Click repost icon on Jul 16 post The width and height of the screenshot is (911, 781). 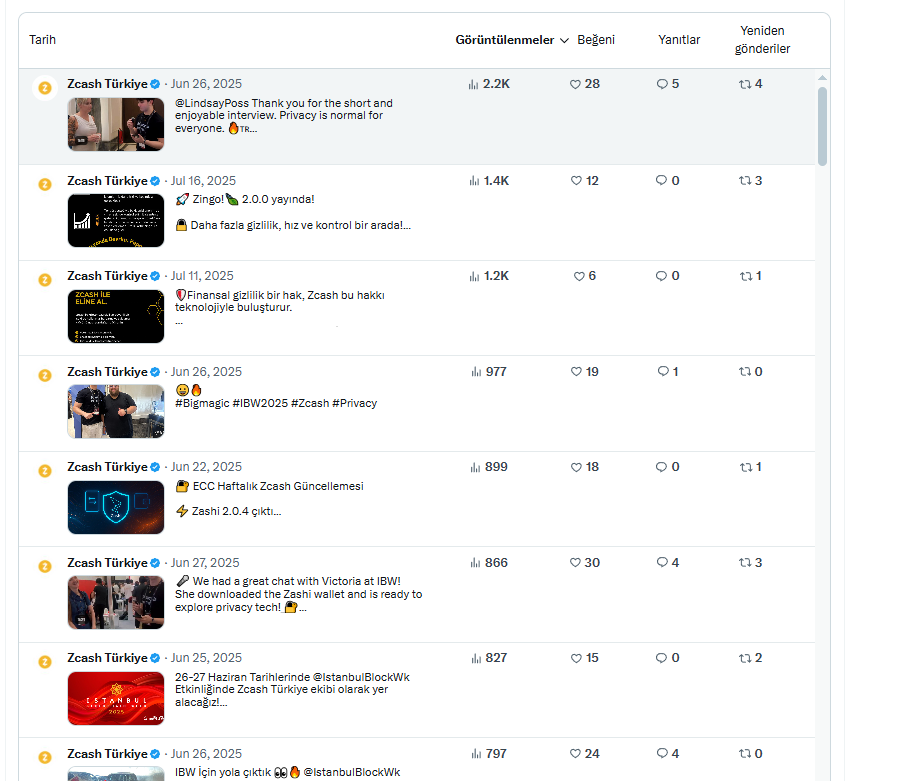click(745, 181)
